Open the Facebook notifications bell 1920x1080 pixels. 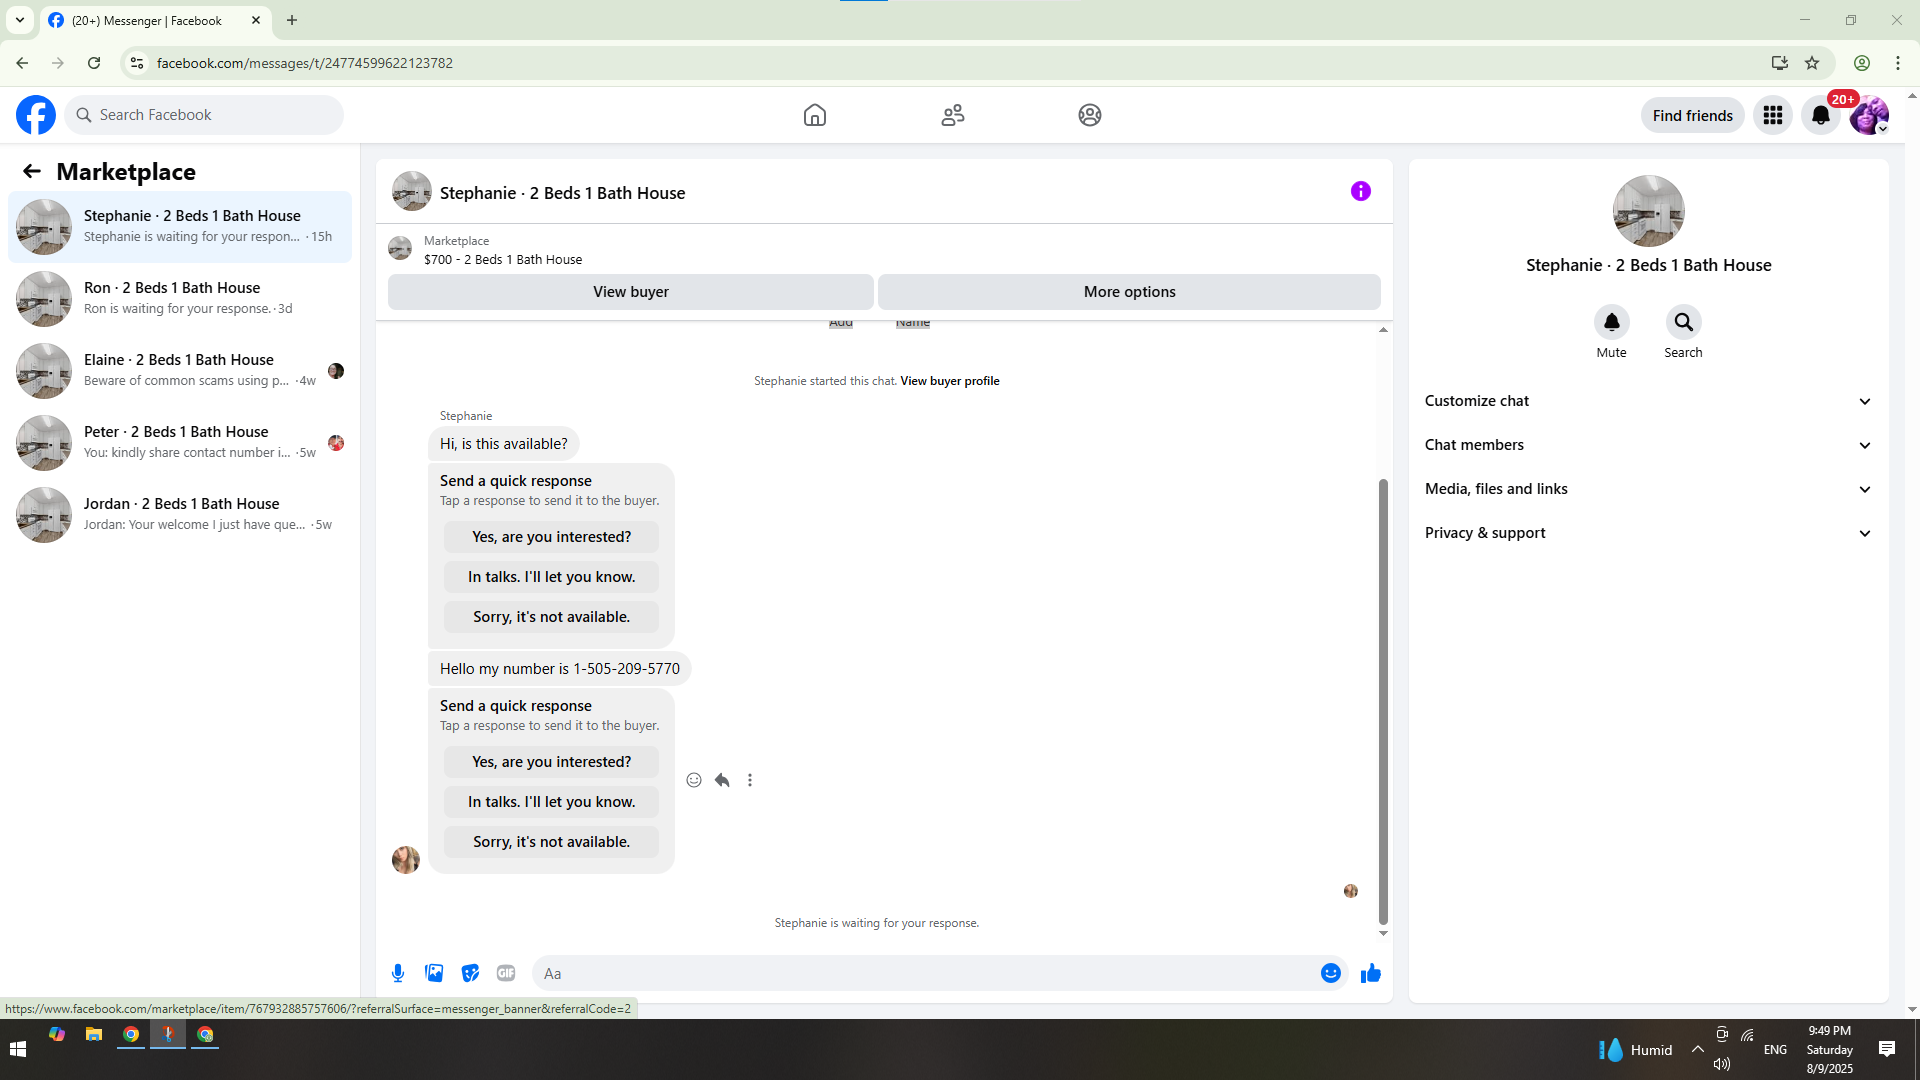tap(1820, 115)
